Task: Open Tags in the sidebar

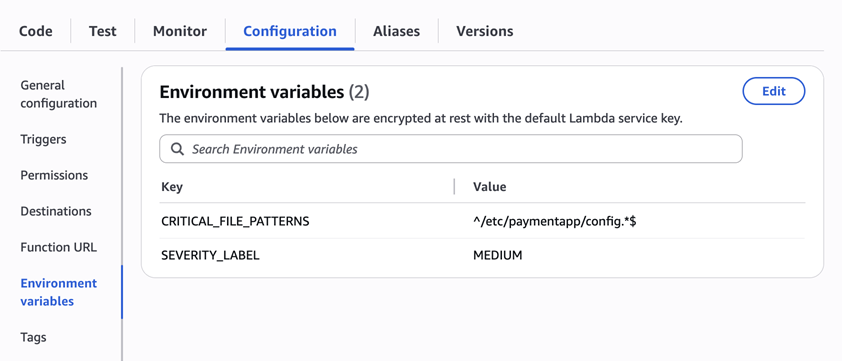Action: click(33, 337)
